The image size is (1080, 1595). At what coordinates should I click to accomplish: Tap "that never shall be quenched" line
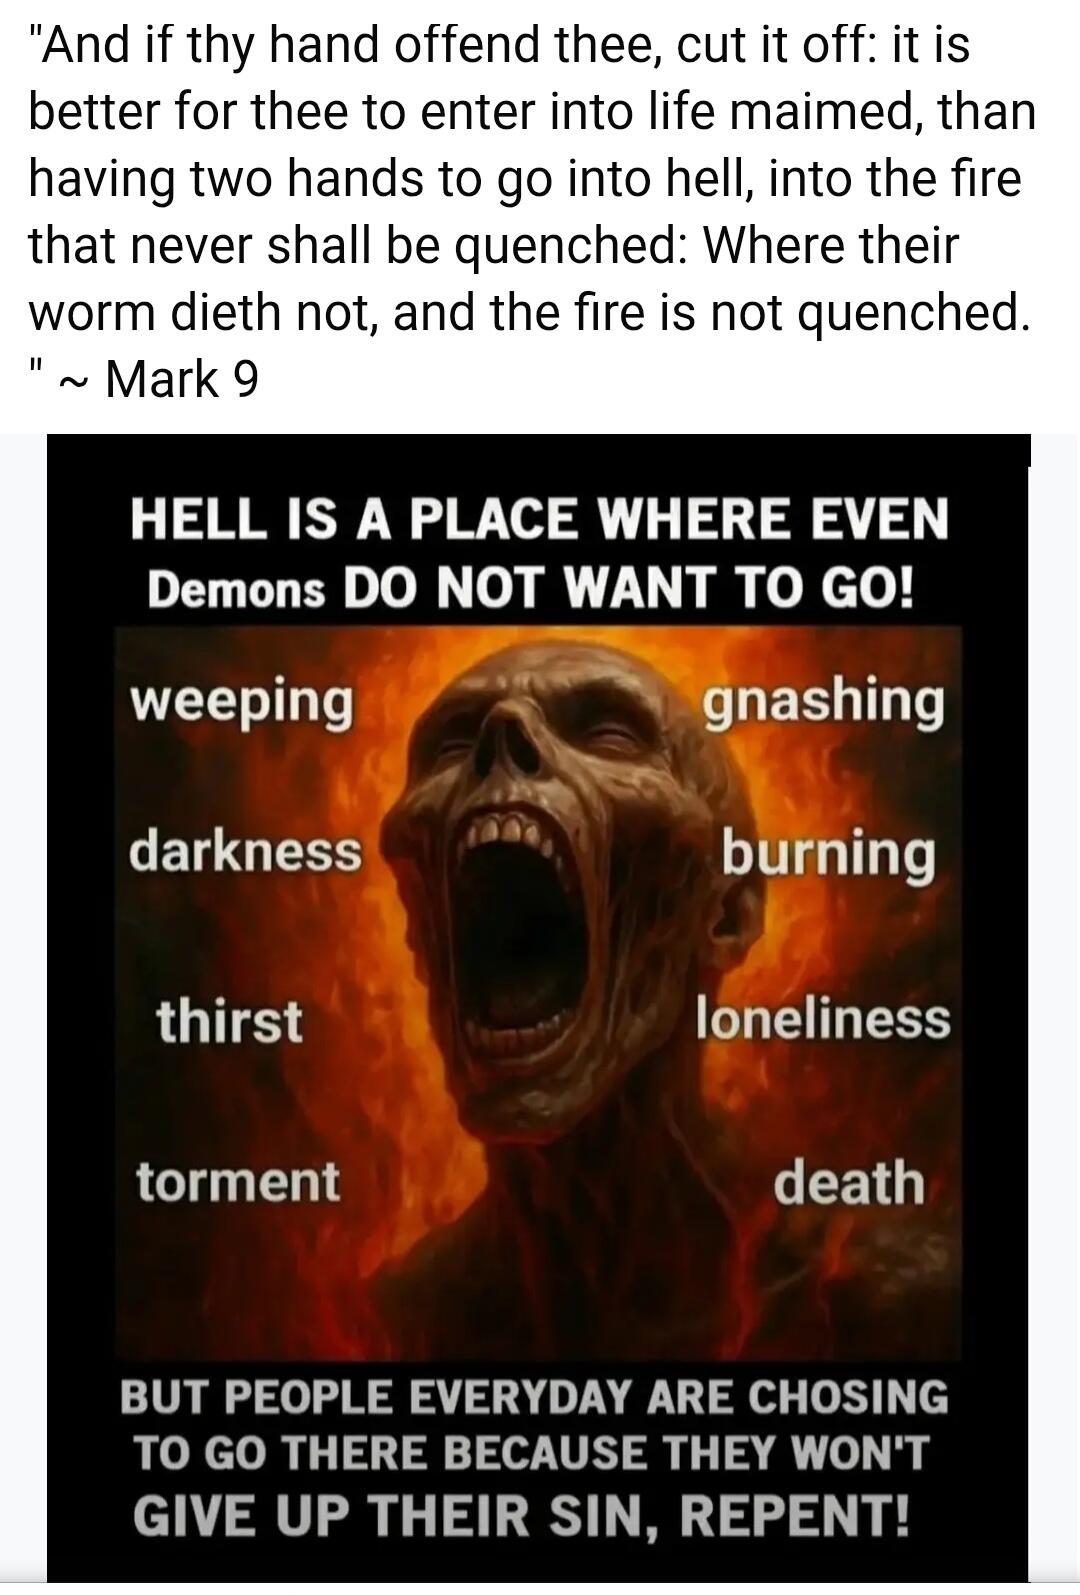493,245
